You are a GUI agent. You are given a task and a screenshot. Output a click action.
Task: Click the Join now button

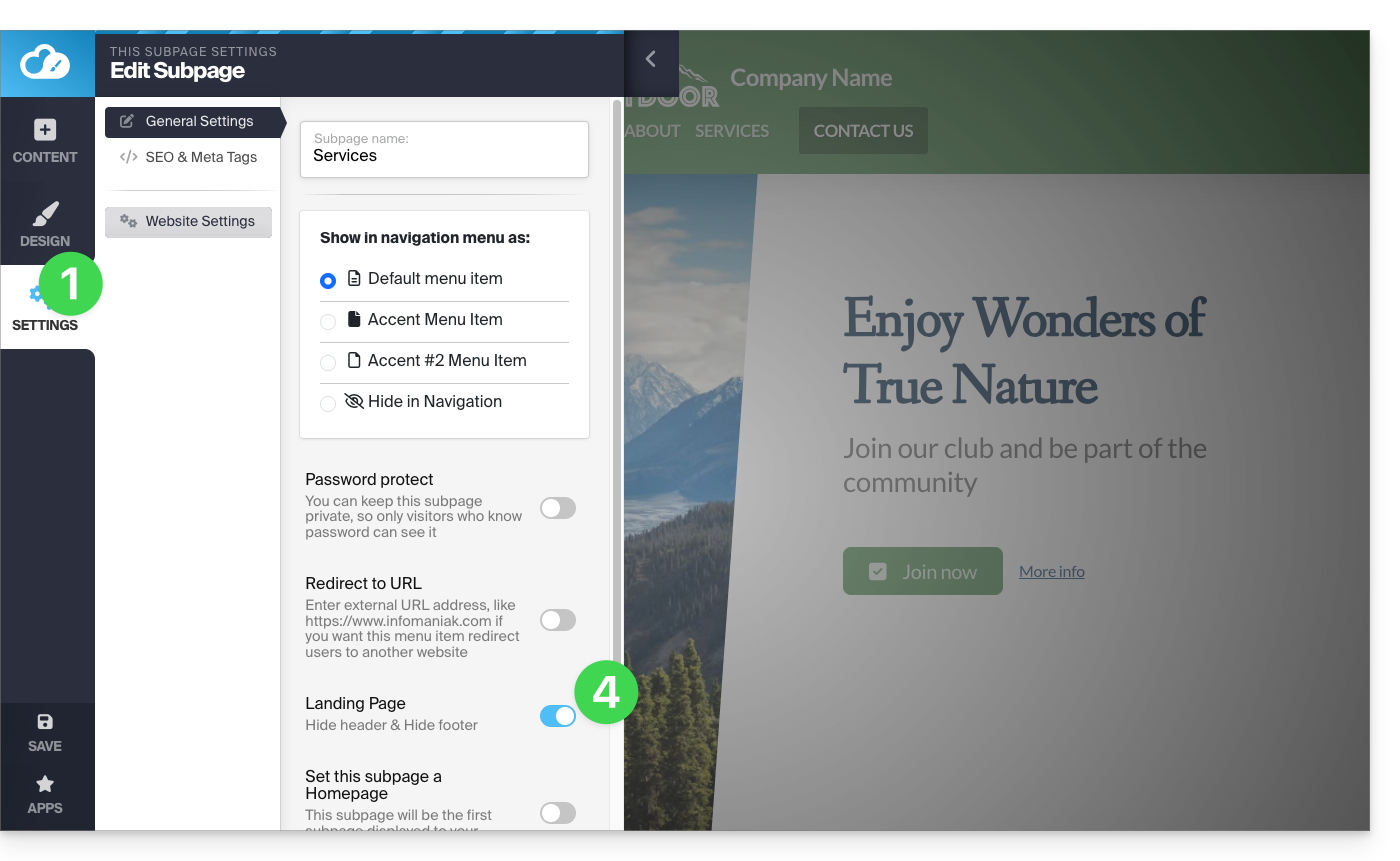[922, 571]
